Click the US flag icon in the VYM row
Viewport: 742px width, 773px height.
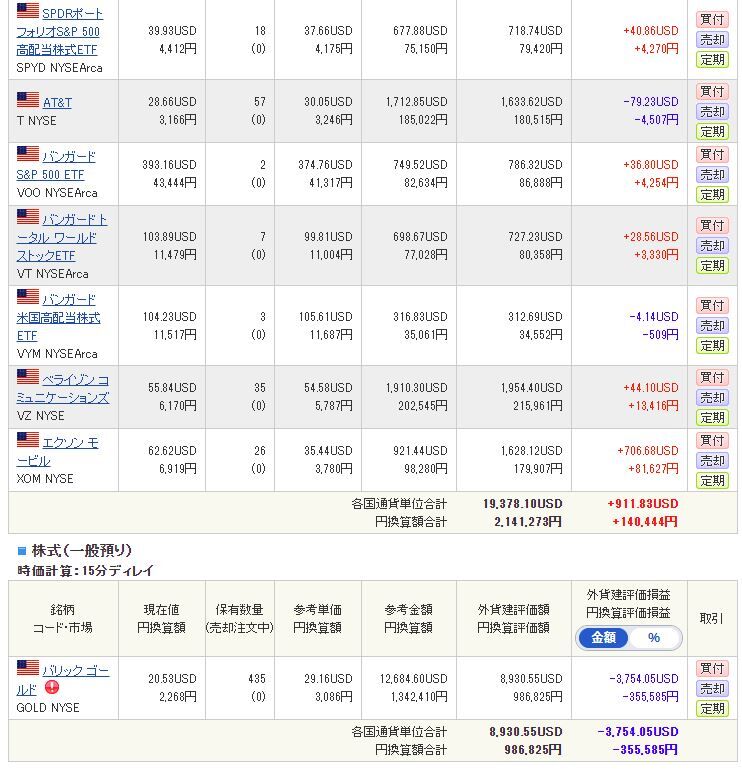click(x=28, y=297)
